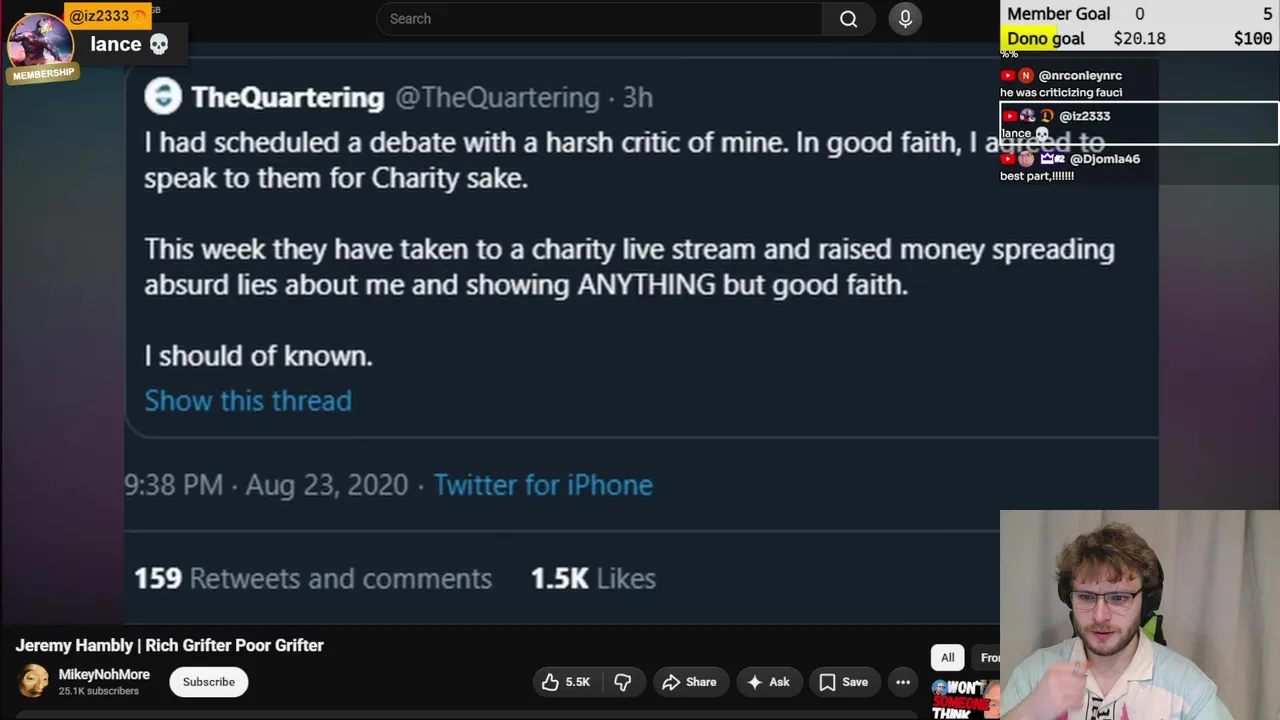
Task: Open MikeyNohMore channel name link
Action: [x=104, y=675]
